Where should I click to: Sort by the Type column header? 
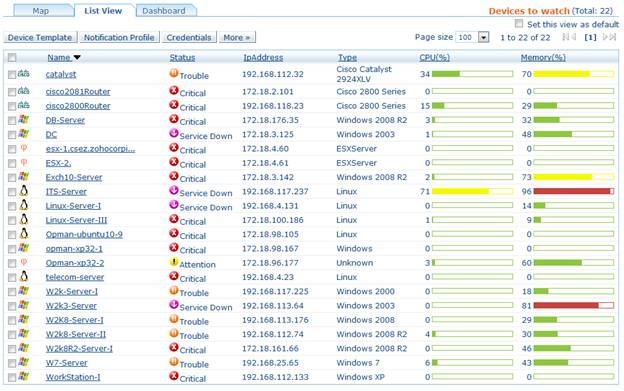347,58
